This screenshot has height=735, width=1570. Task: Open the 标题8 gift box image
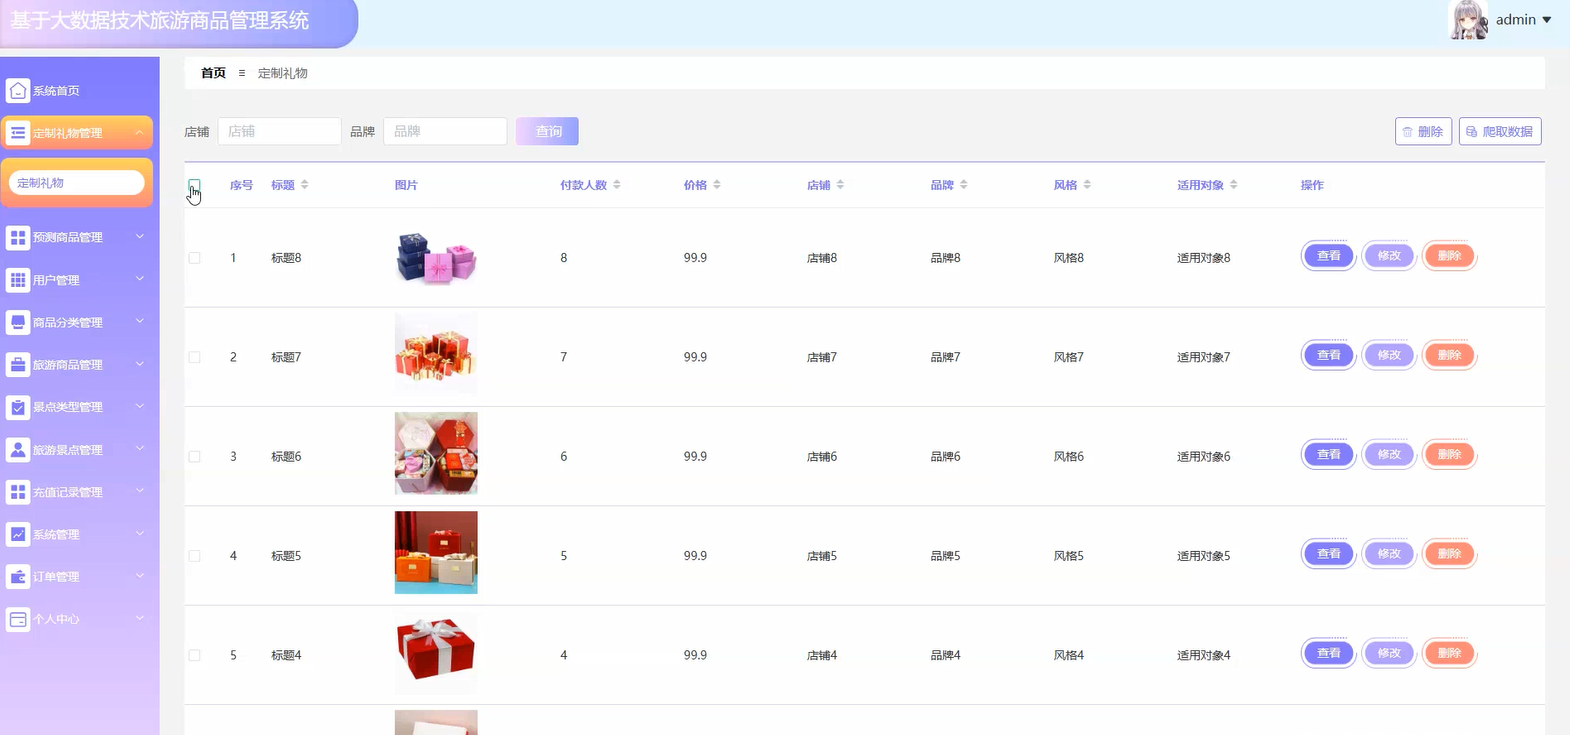pyautogui.click(x=436, y=258)
